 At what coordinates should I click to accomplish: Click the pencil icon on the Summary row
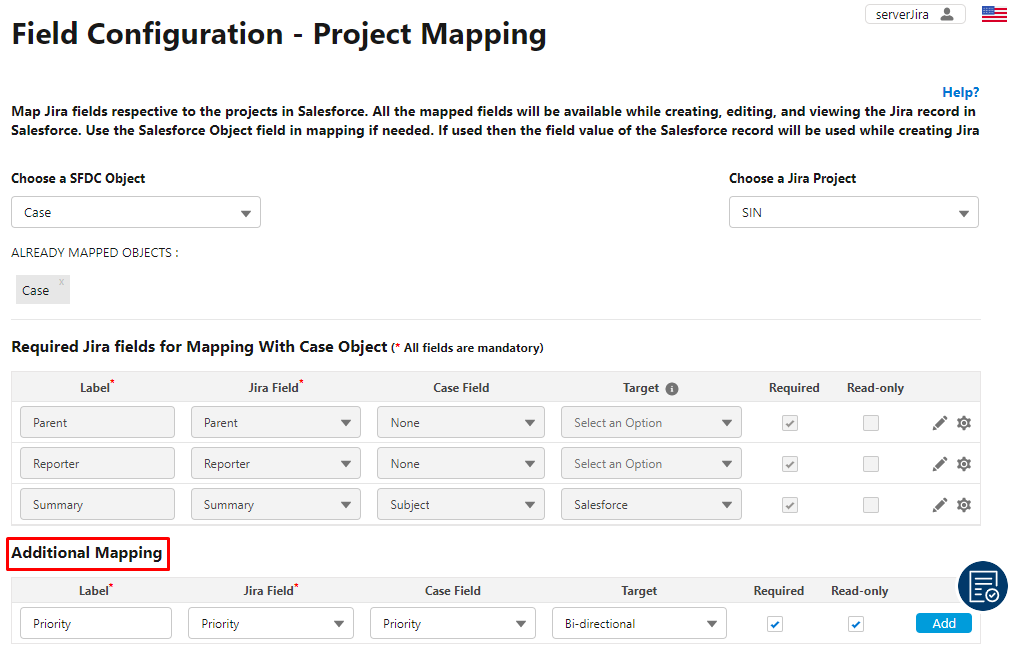[938, 504]
